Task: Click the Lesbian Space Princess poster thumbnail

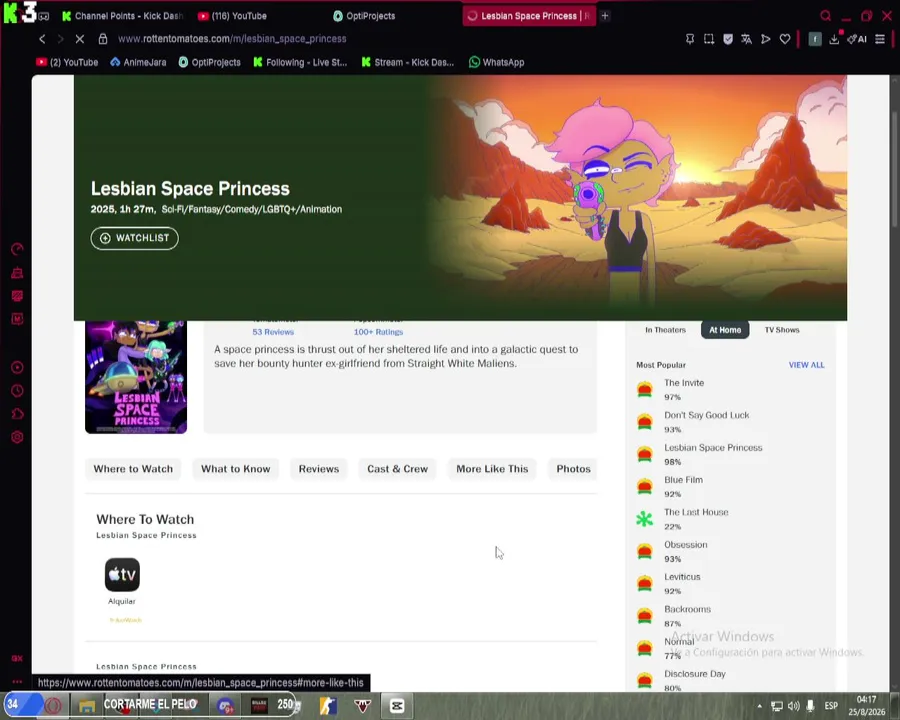Action: [136, 377]
